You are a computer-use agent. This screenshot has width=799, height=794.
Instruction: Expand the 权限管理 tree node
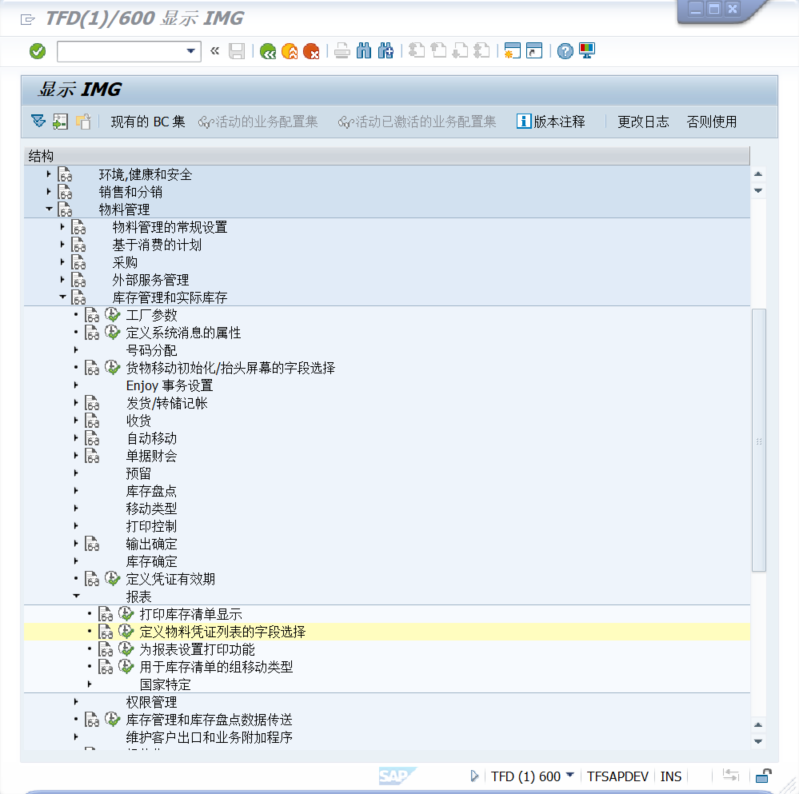tap(76, 702)
